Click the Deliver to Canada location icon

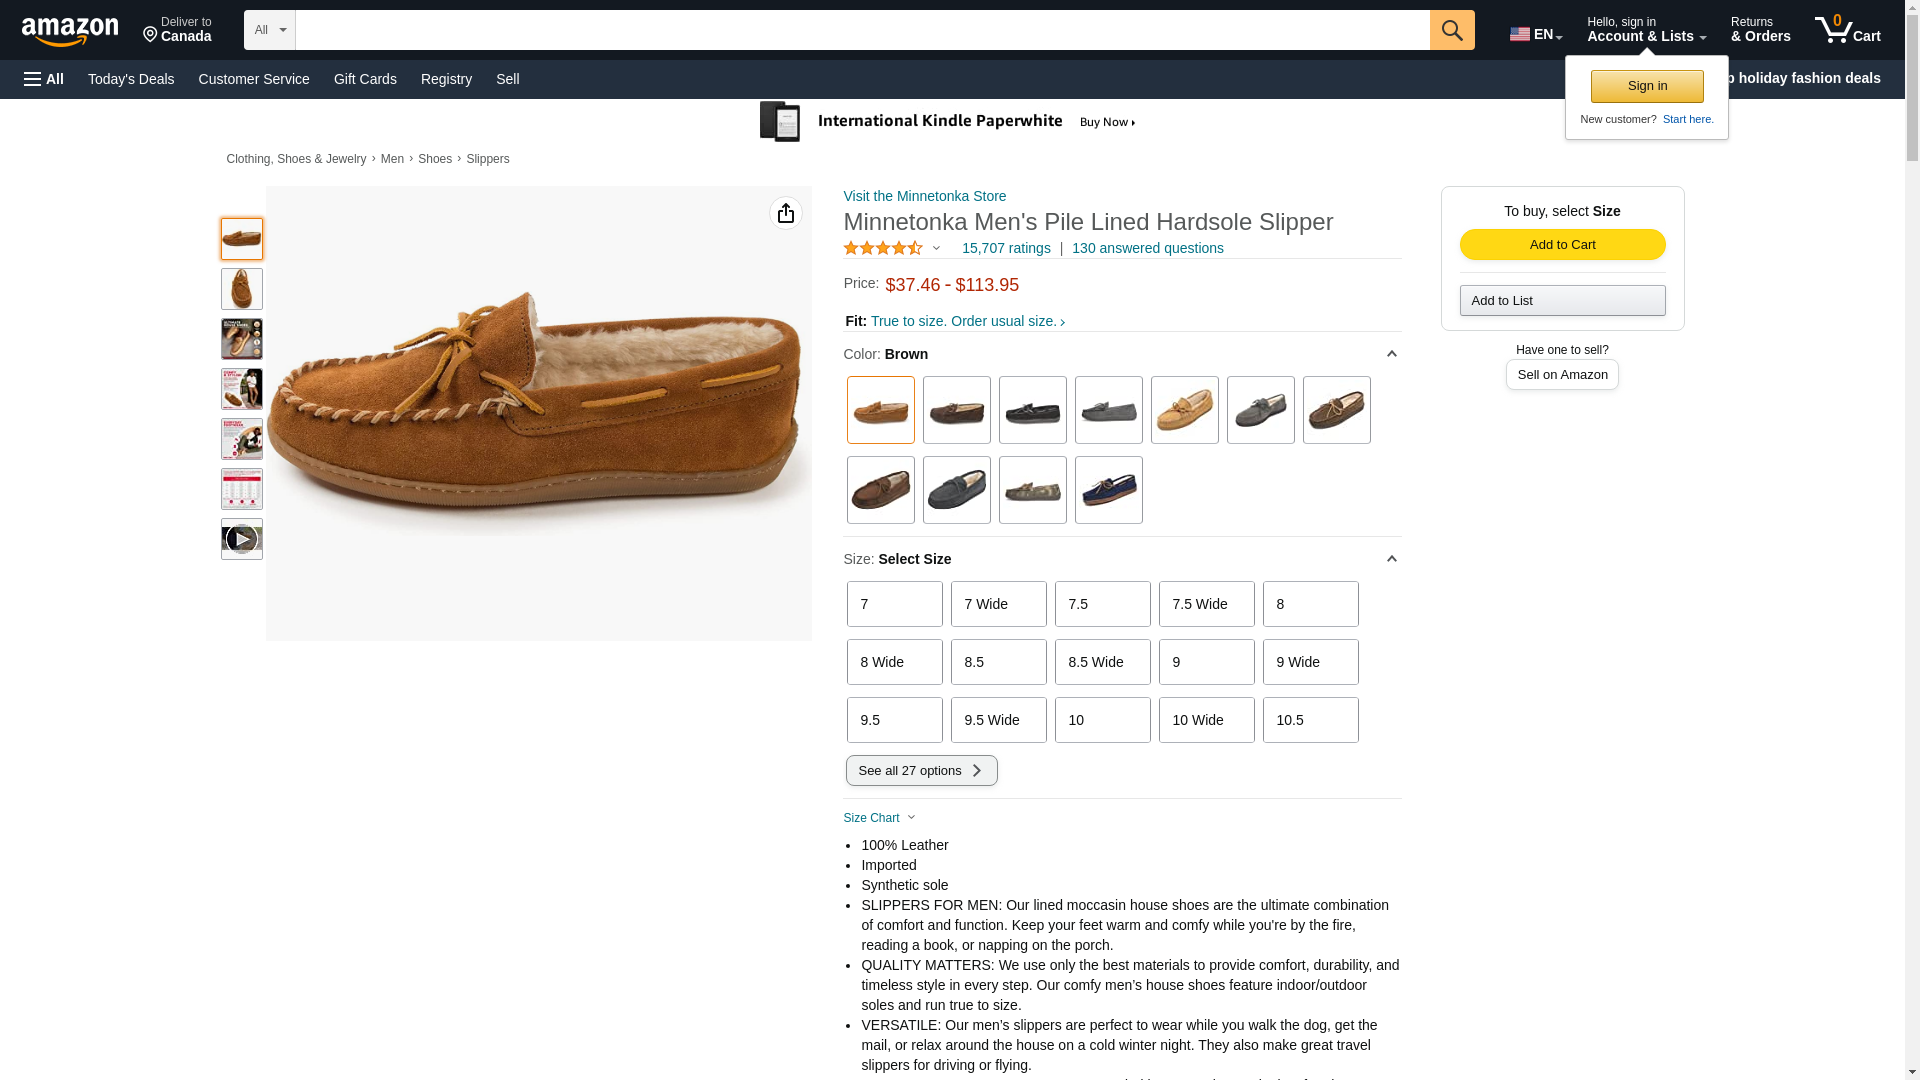coord(151,35)
